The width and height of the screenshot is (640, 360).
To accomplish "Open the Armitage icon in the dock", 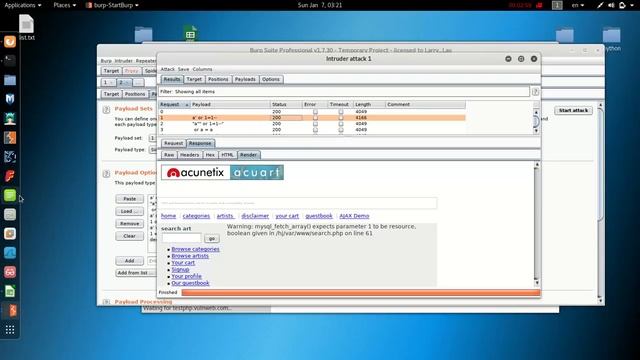I will (10, 118).
